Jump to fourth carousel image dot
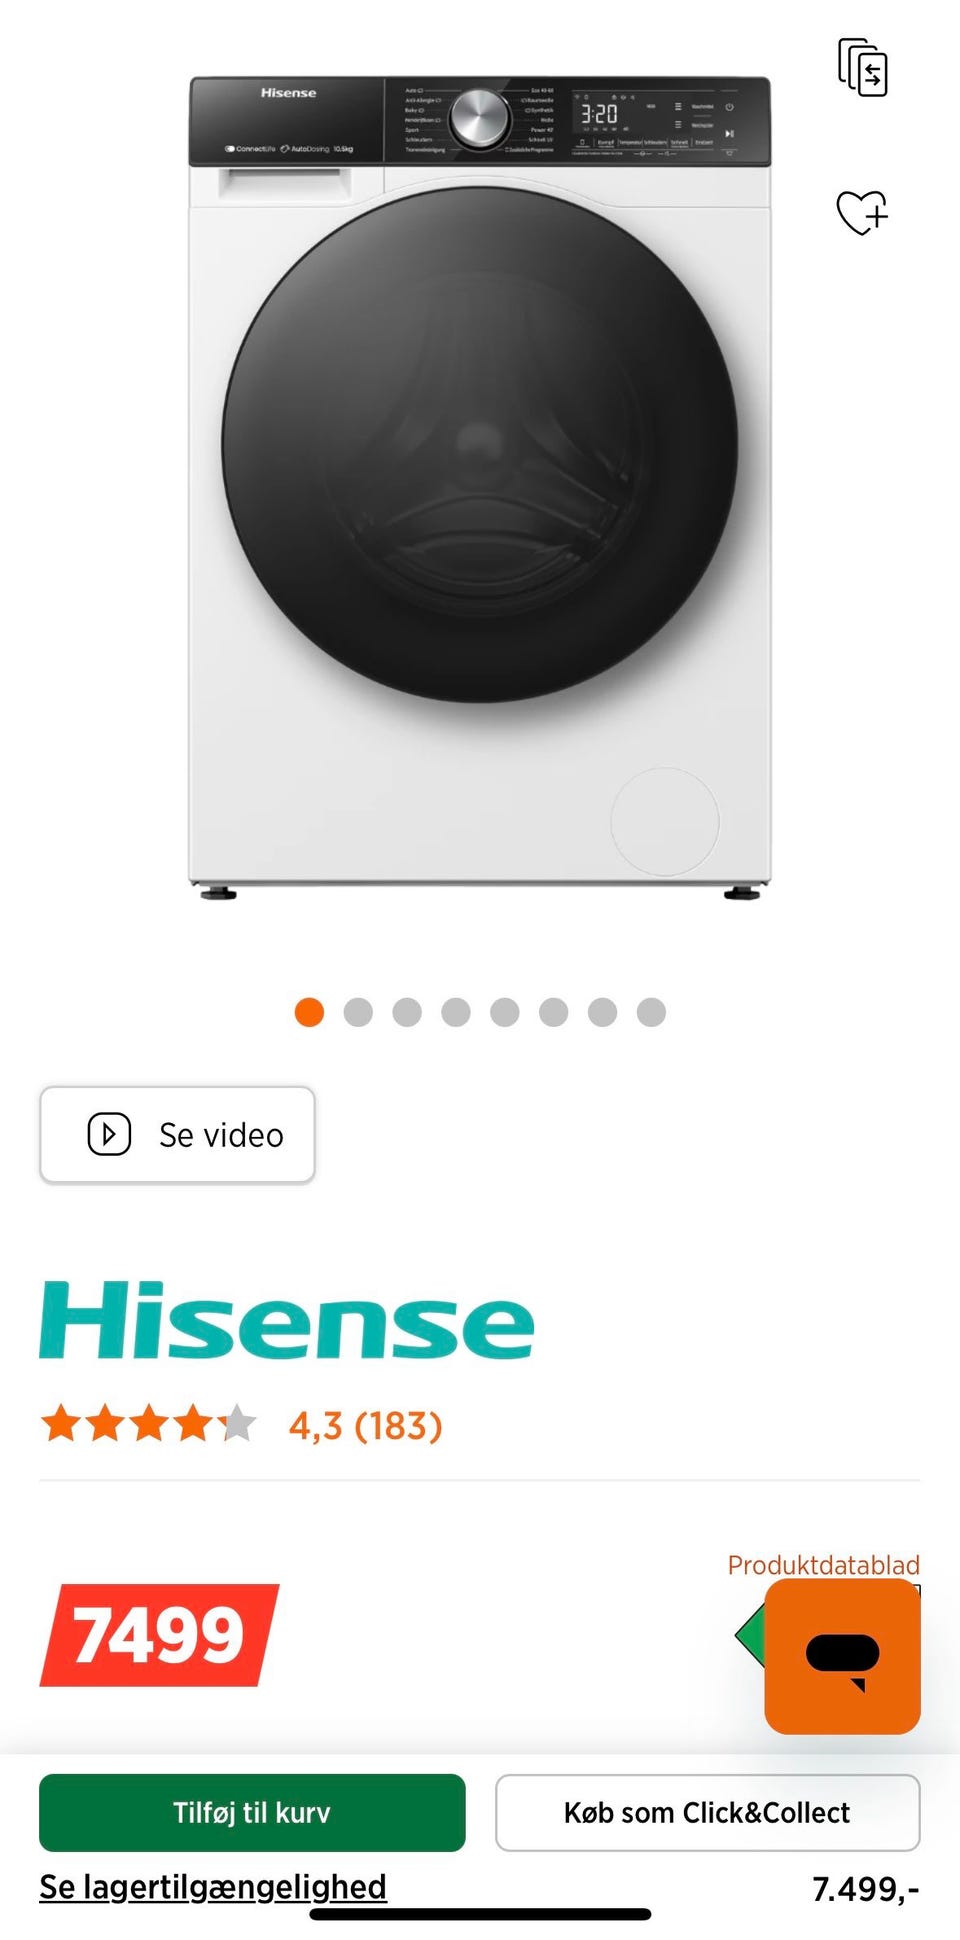Viewport: 960px width, 1940px height. (456, 1012)
